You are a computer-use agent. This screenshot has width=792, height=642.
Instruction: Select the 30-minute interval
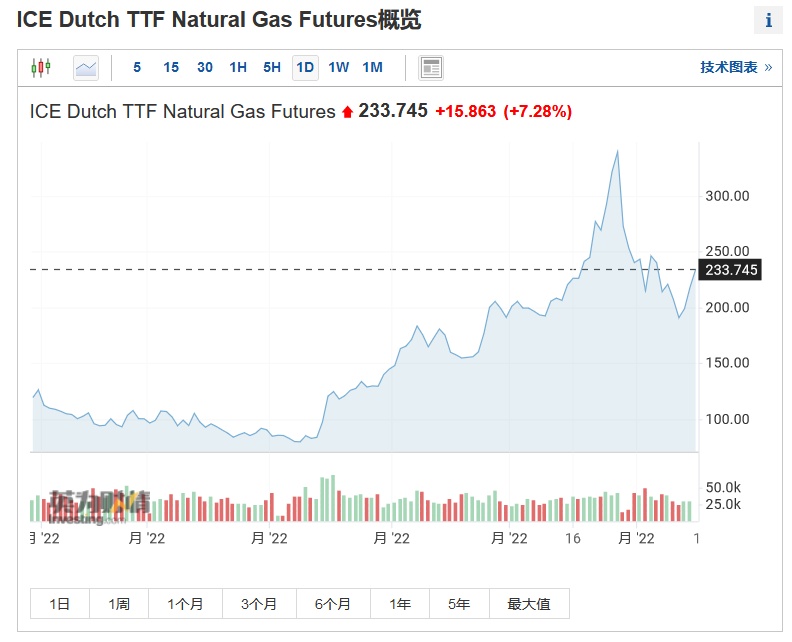(205, 68)
